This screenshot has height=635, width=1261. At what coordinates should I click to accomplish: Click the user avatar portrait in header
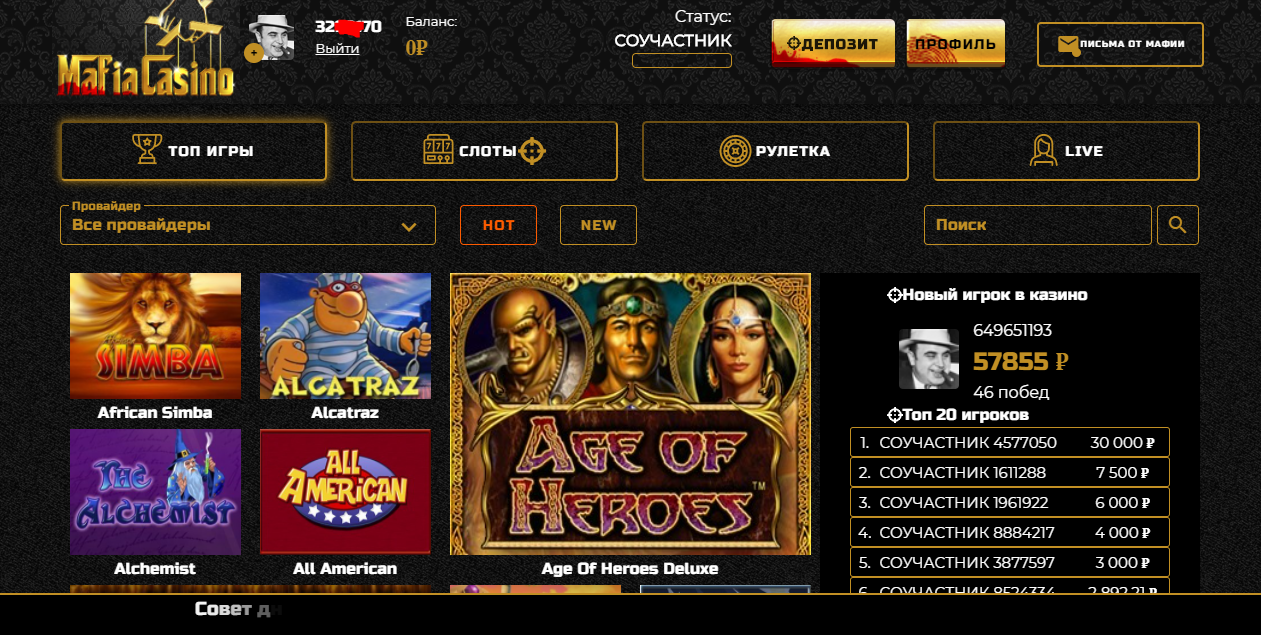272,38
